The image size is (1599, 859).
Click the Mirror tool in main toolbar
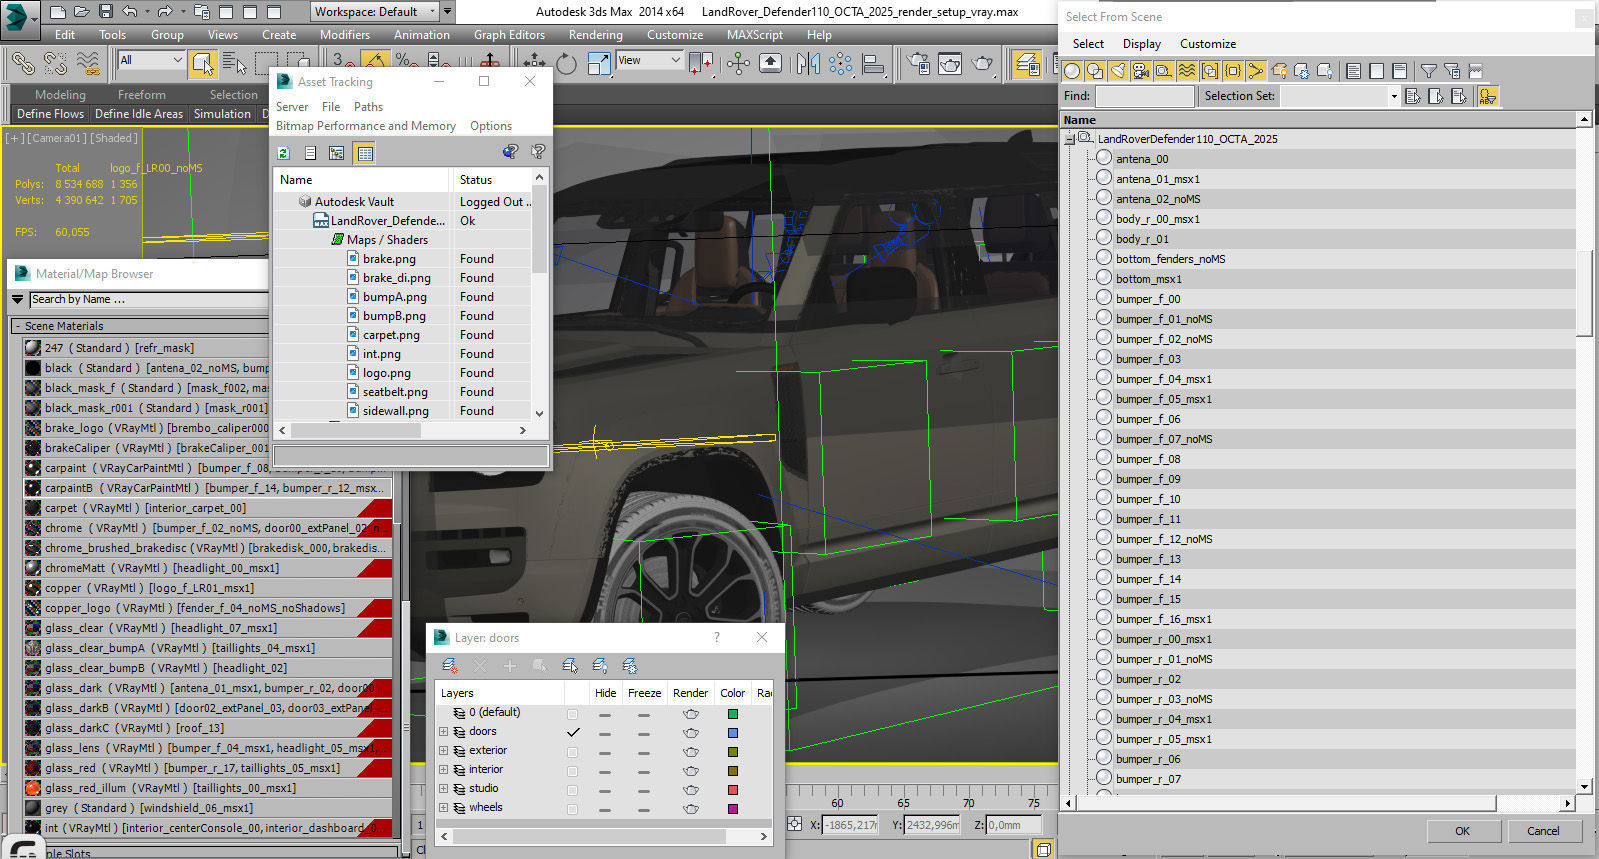click(x=808, y=64)
